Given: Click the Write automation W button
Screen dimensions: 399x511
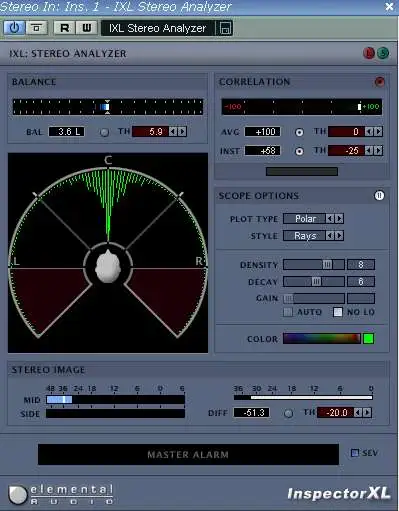Looking at the screenshot, I should pos(87,28).
